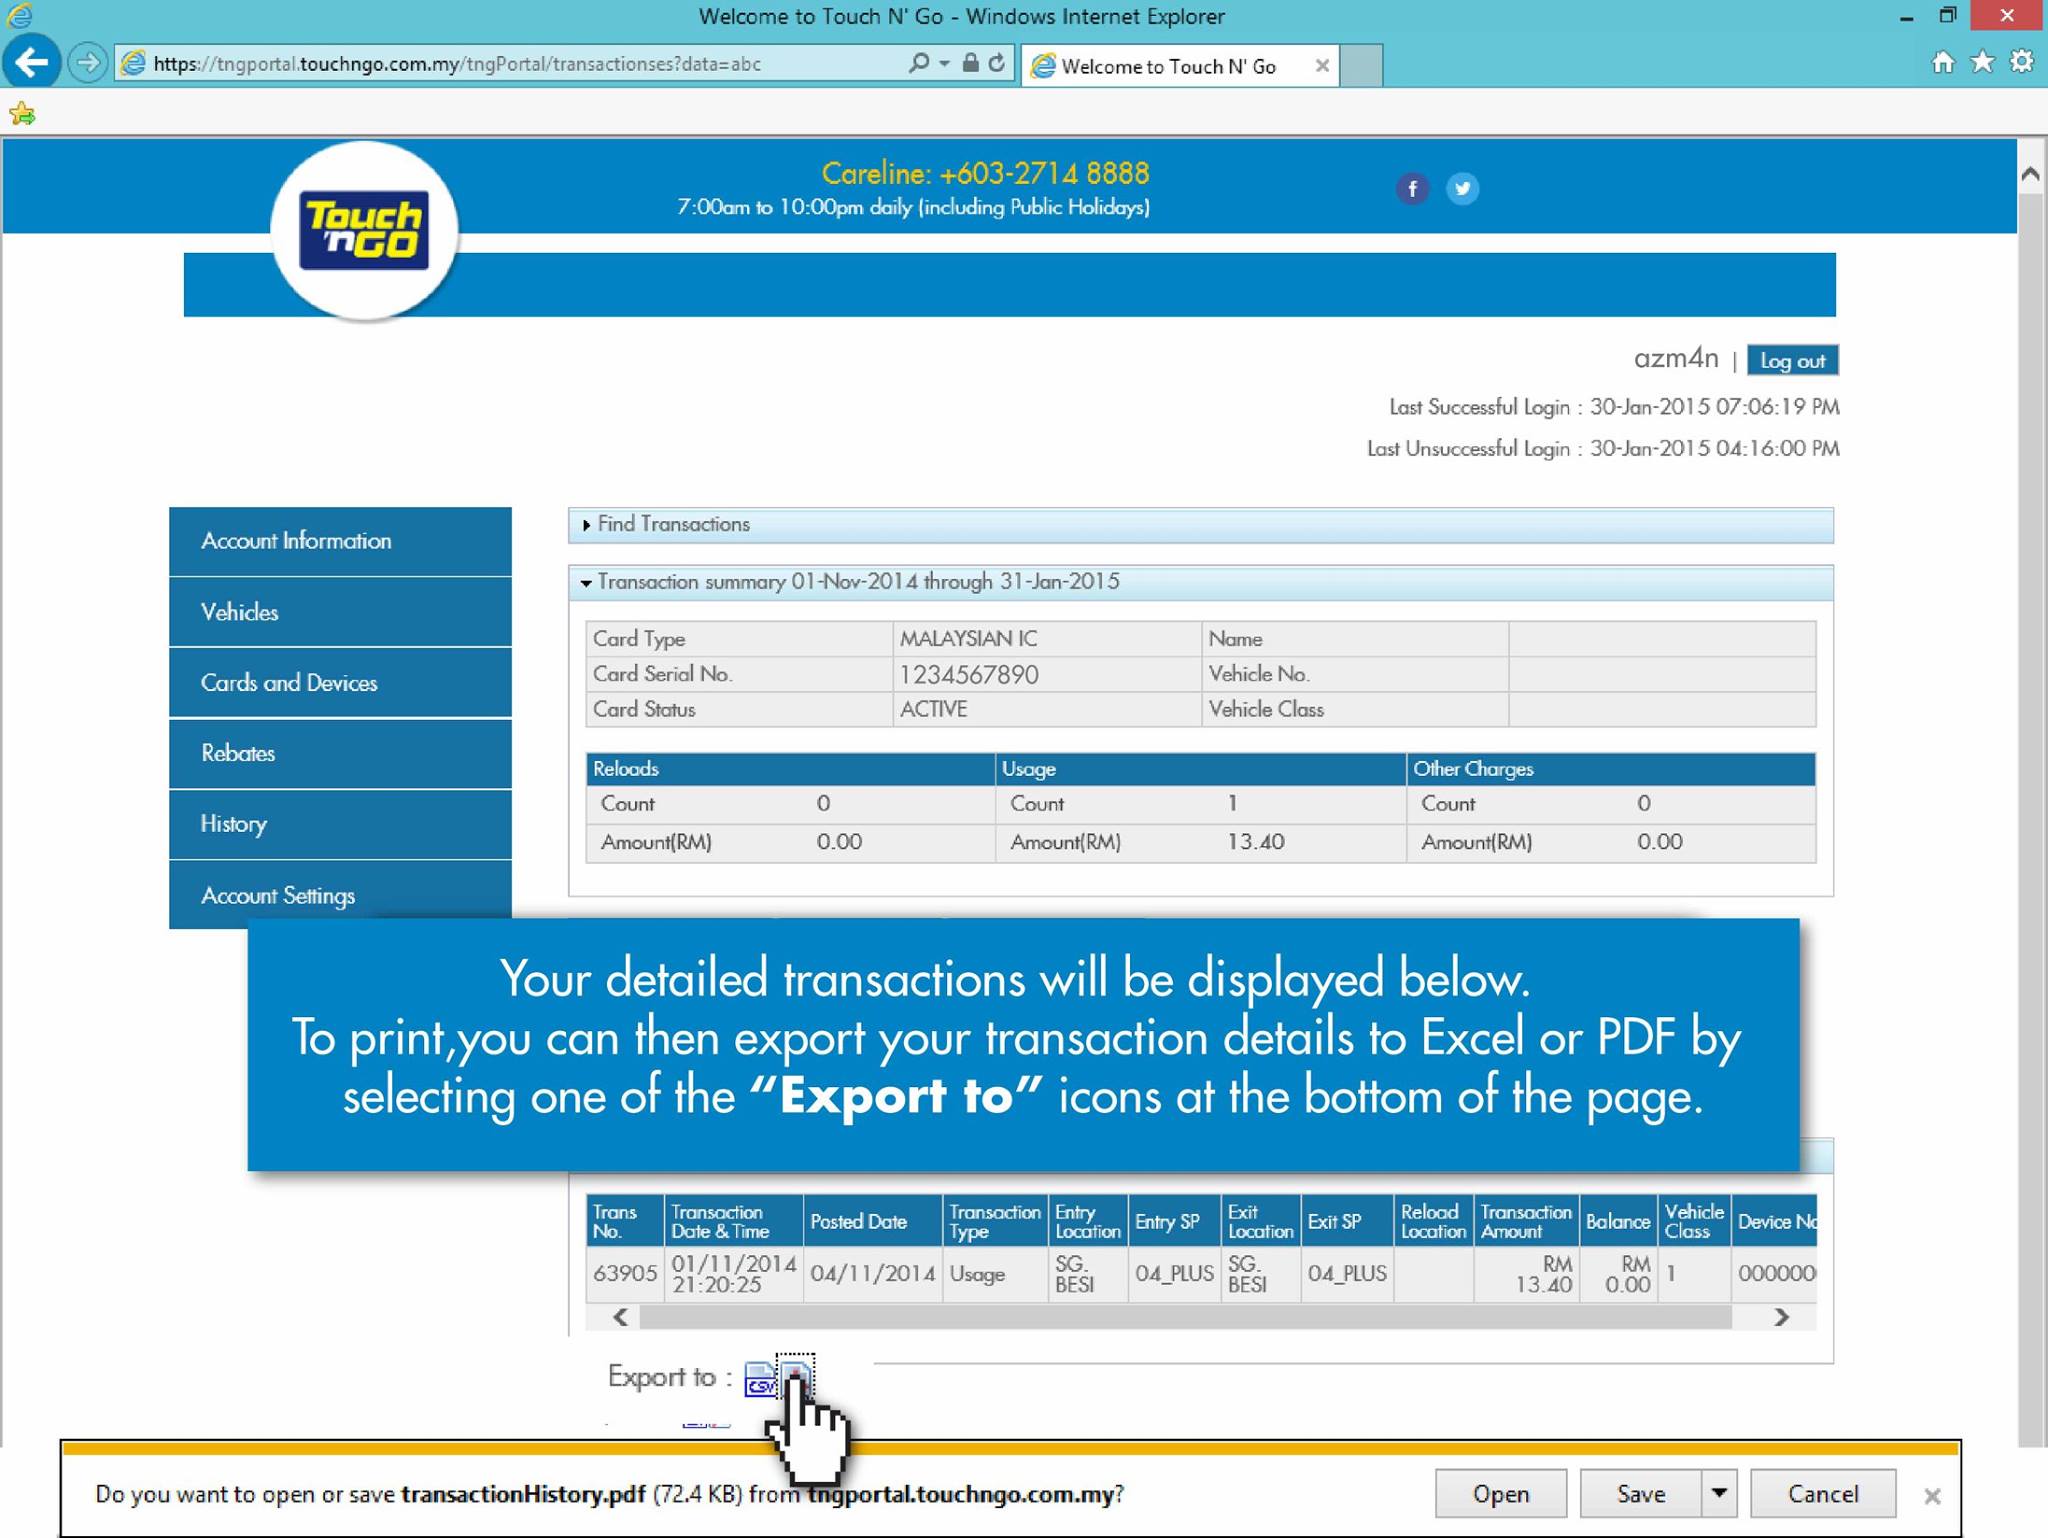Open Account Settings in the sidebar
This screenshot has height=1538, width=2048.
[x=340, y=895]
